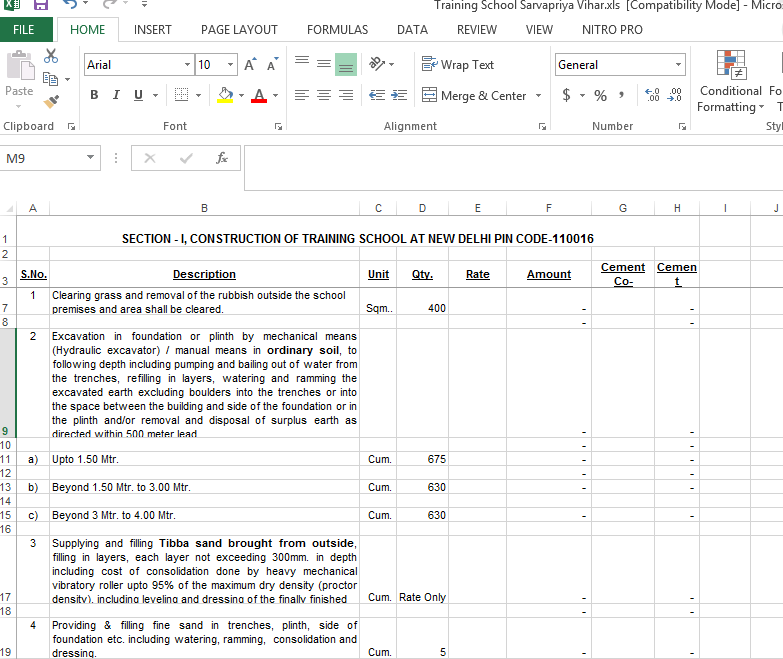The width and height of the screenshot is (783, 659).
Task: Click the Increase Font Size icon
Action: pyautogui.click(x=250, y=65)
